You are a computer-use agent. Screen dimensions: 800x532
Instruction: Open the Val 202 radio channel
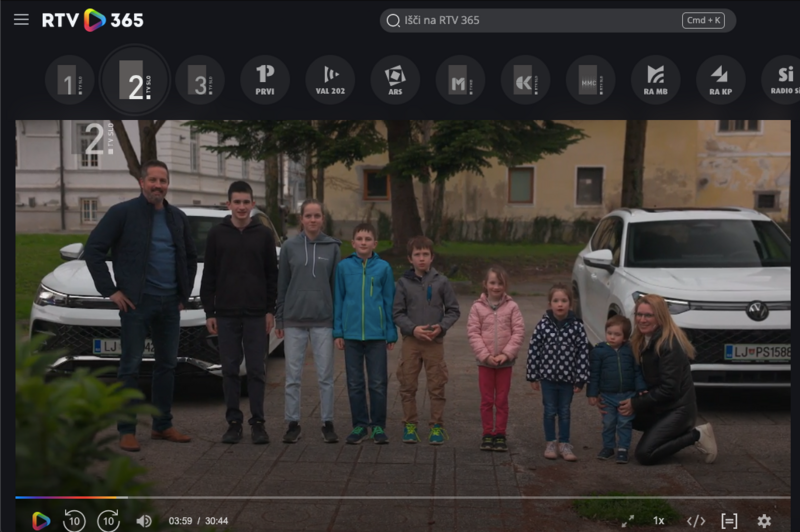coord(330,80)
